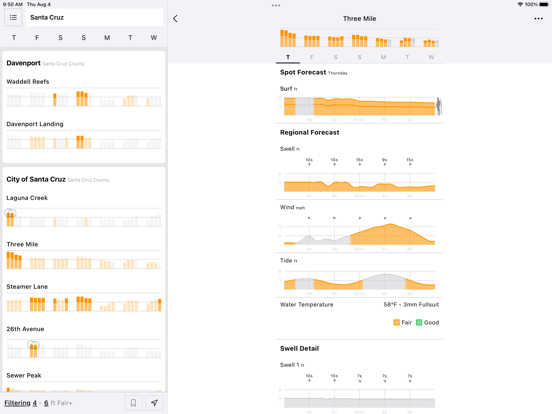Tap the bookmark icon in bottom bar
The image size is (552, 414).
(133, 403)
